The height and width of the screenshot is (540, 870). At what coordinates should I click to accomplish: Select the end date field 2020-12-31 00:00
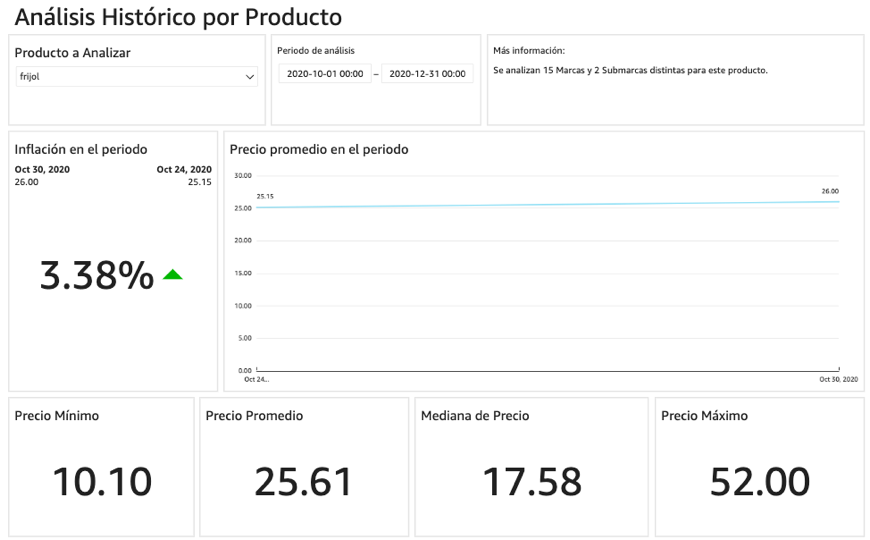427,74
